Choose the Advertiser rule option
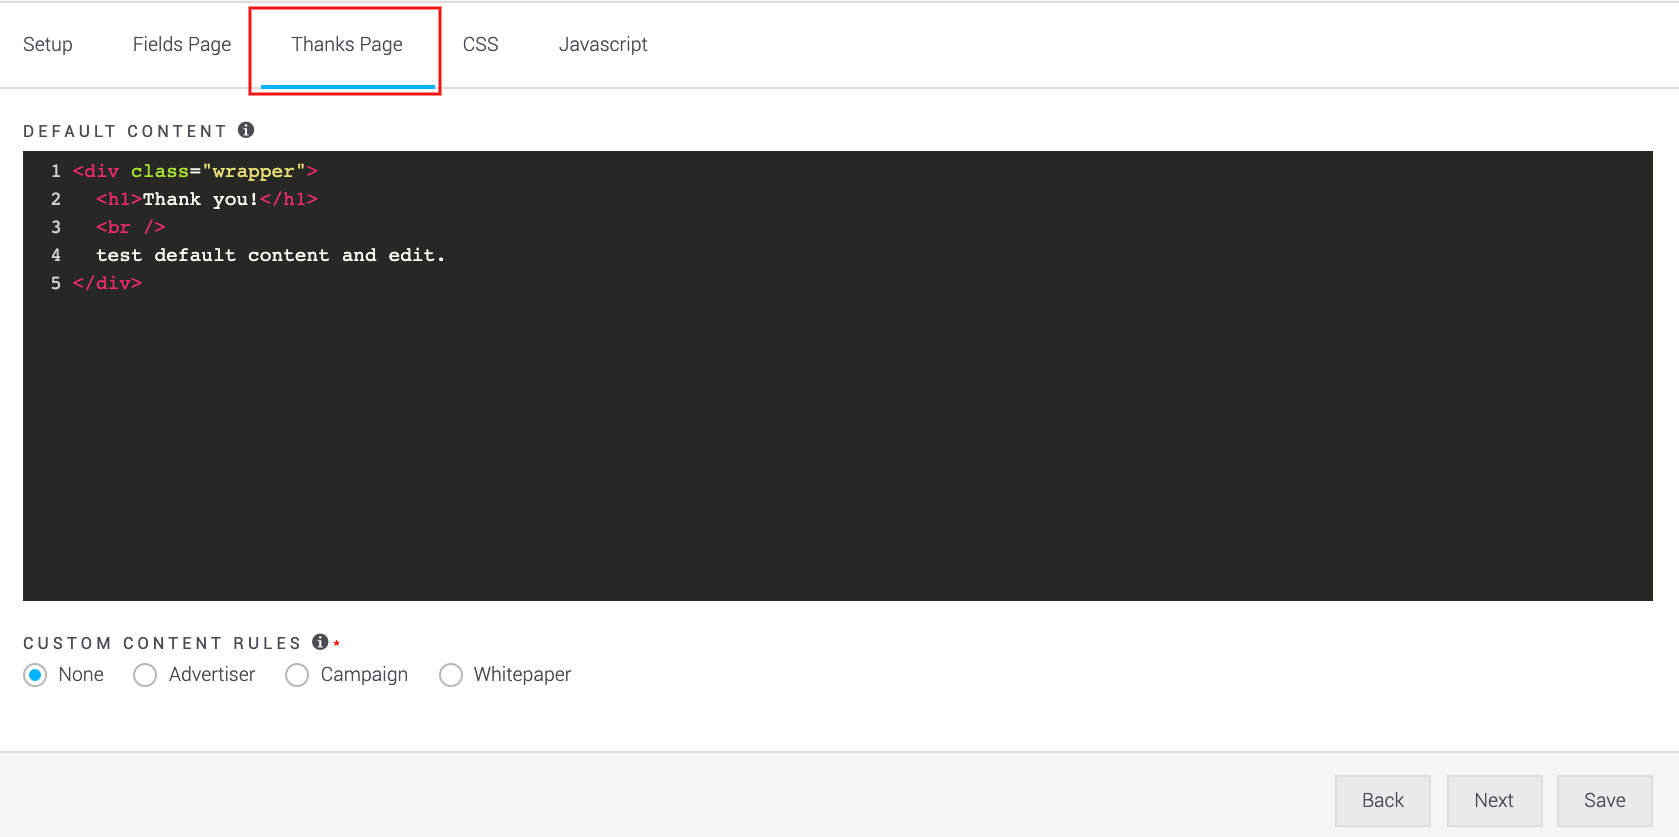The height and width of the screenshot is (837, 1679). coord(145,675)
